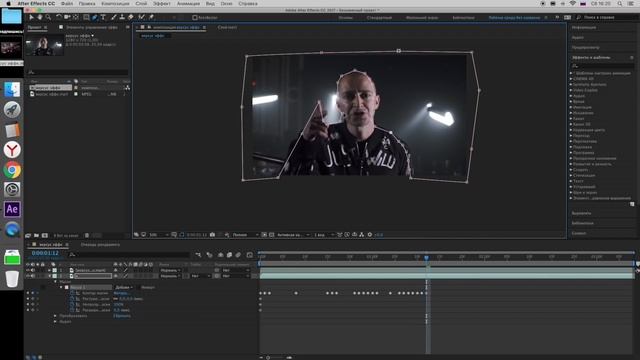Open Finder from the Dock
Screen dimensions: 640x360
pyautogui.click(x=12, y=90)
